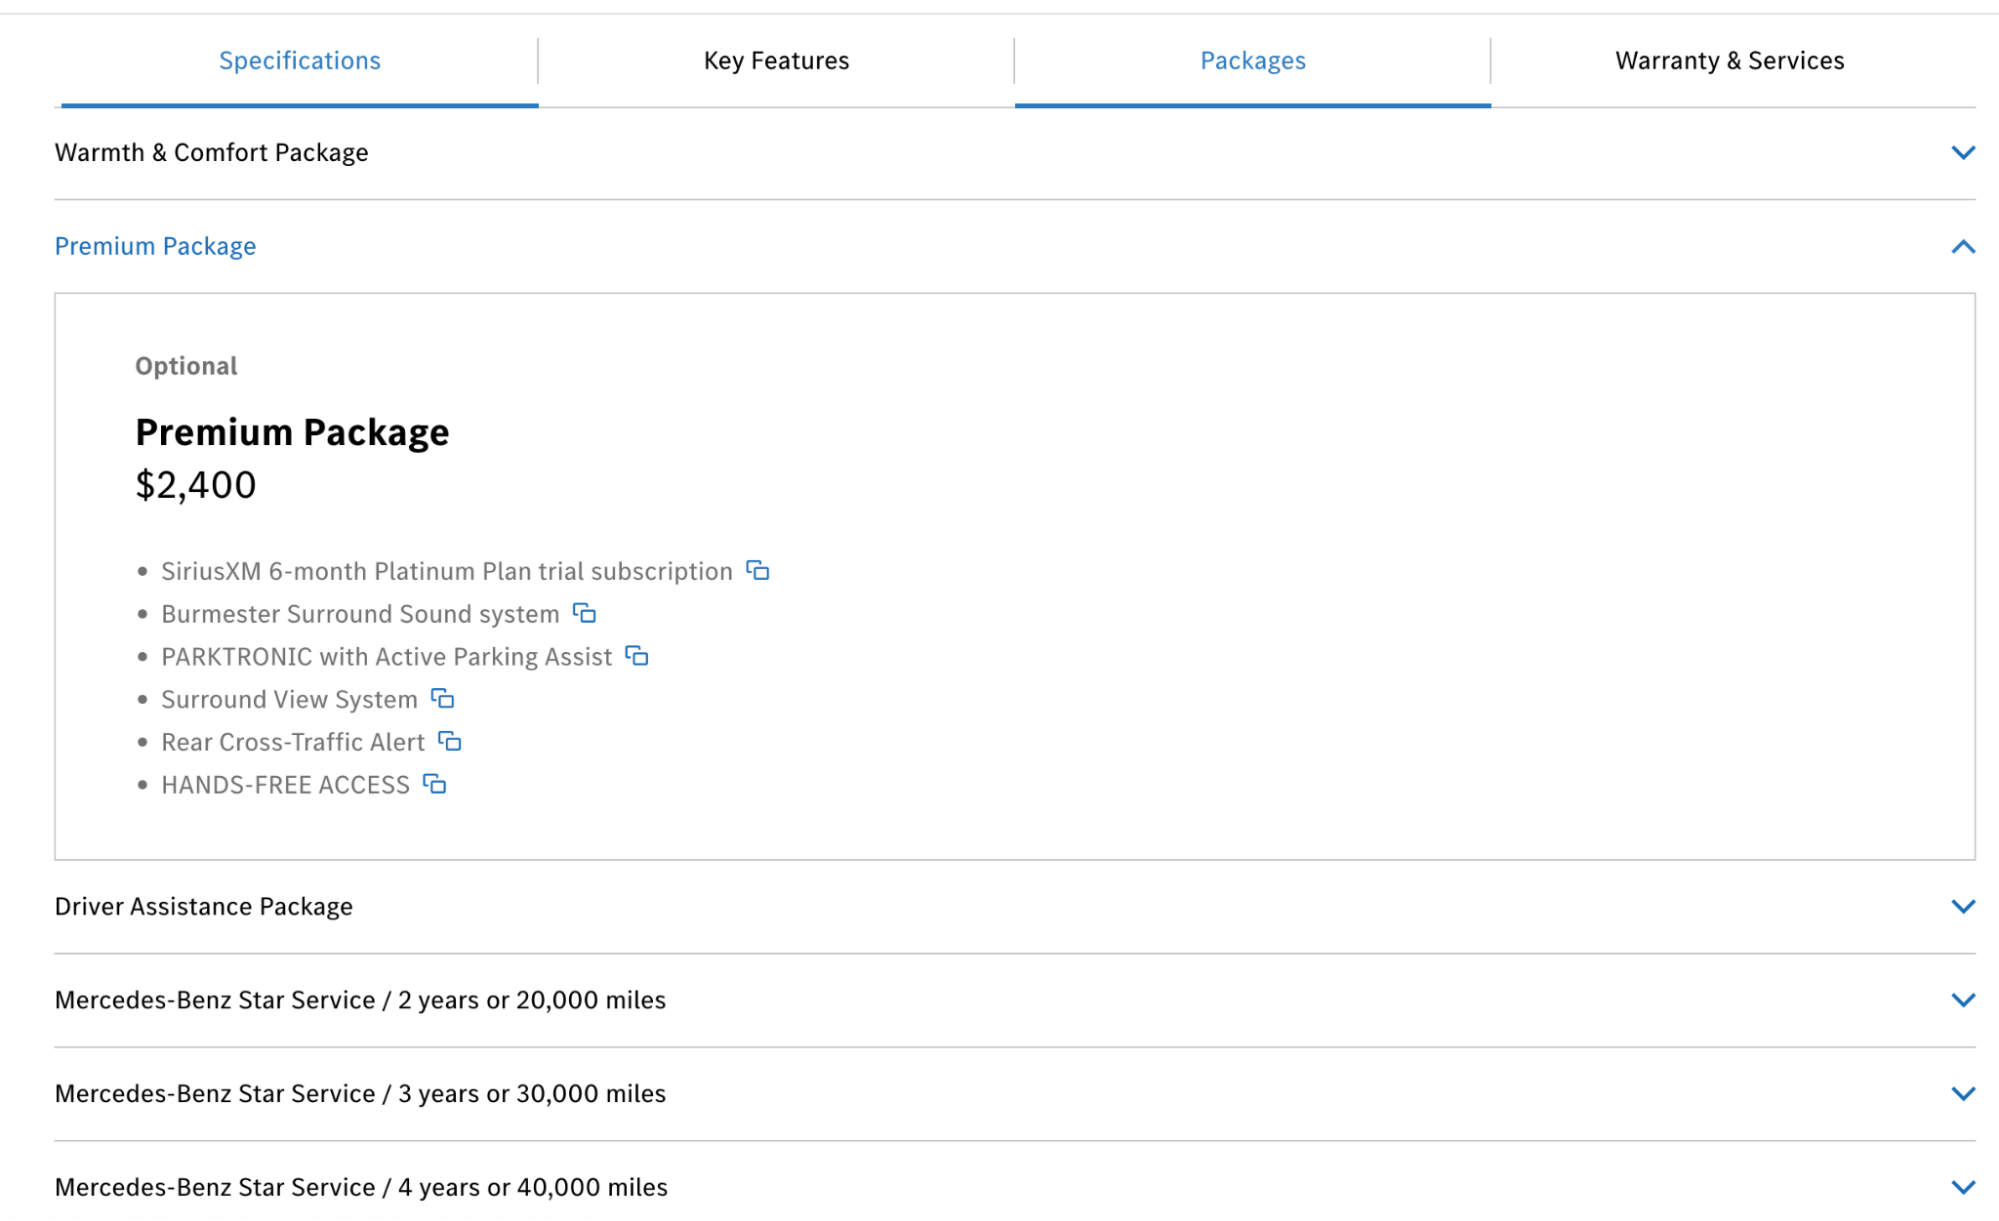This screenshot has width=1999, height=1221.
Task: Click PARKTRONIC Active Parking Assist info icon
Action: coord(637,656)
